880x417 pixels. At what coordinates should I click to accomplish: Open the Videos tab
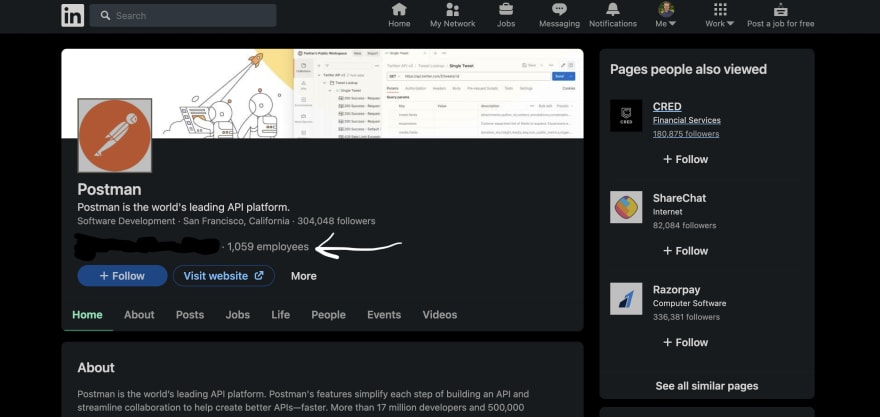tap(439, 315)
